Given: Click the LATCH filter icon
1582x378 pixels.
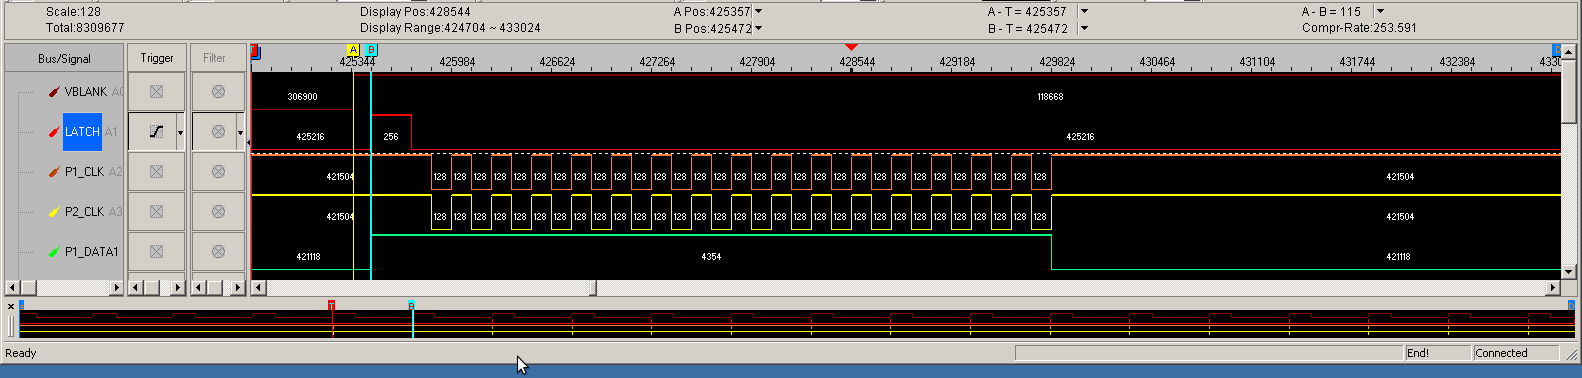Looking at the screenshot, I should click(218, 131).
